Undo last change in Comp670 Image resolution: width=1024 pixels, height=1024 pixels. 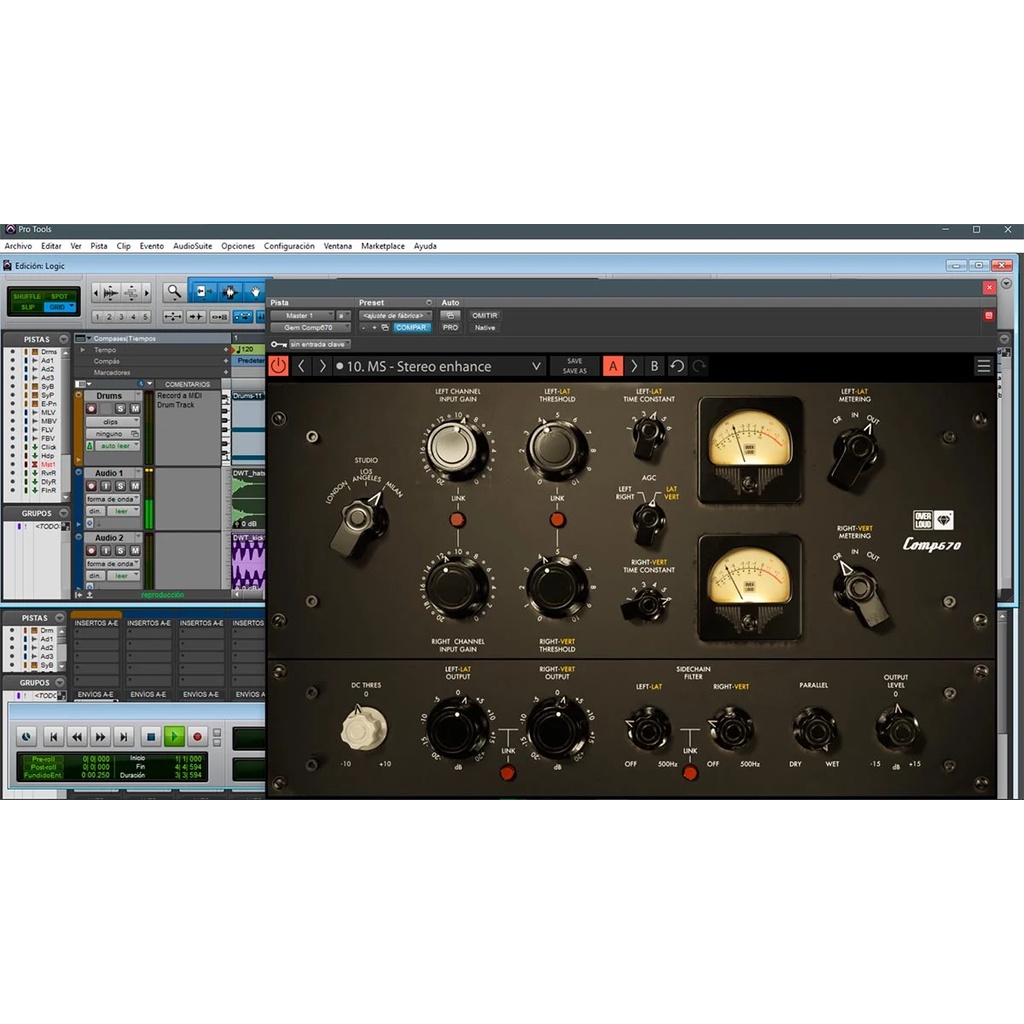(677, 366)
